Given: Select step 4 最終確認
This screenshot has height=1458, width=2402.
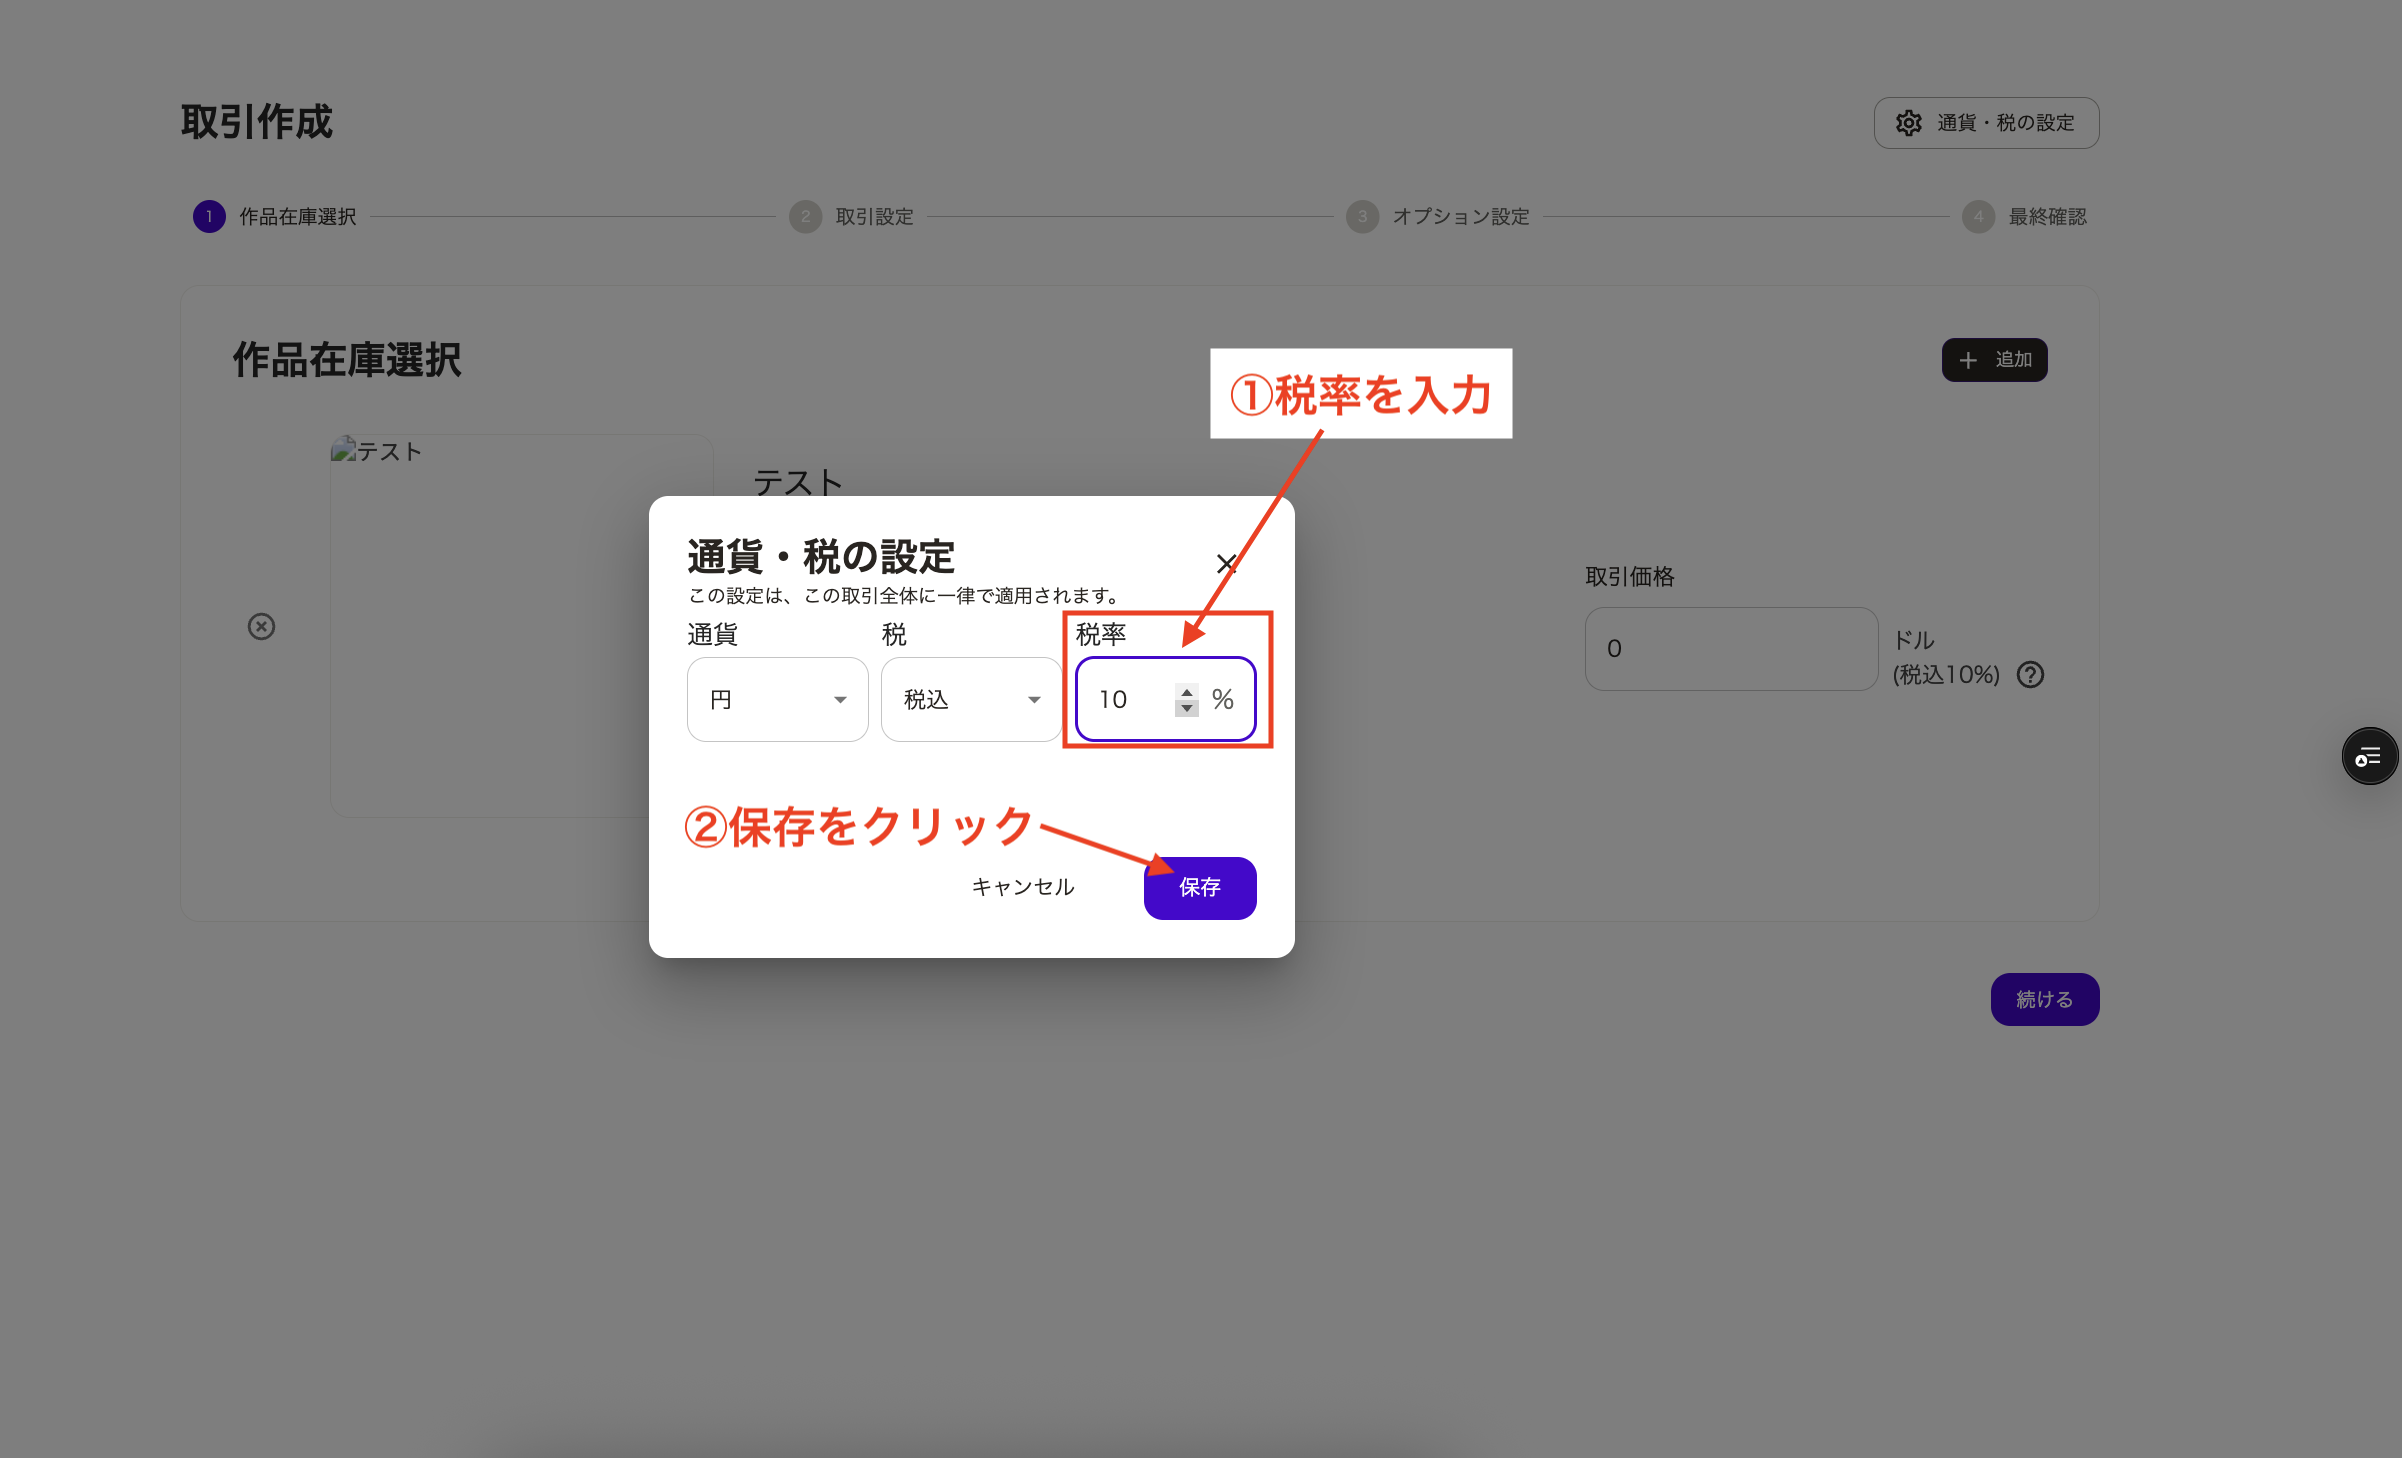Looking at the screenshot, I should pos(2024,217).
